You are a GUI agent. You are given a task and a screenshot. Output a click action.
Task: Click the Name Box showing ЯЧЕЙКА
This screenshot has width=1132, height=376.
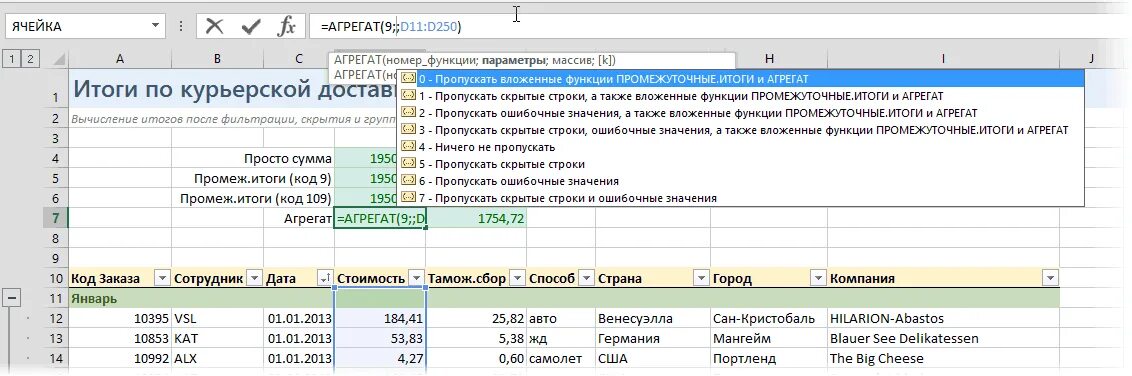tap(77, 27)
